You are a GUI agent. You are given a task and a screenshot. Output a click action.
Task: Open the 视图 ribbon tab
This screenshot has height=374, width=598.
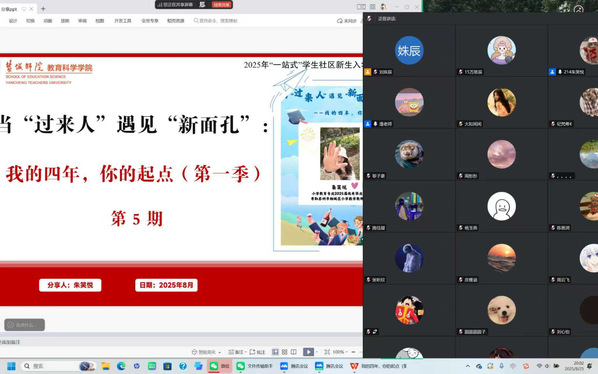[100, 21]
